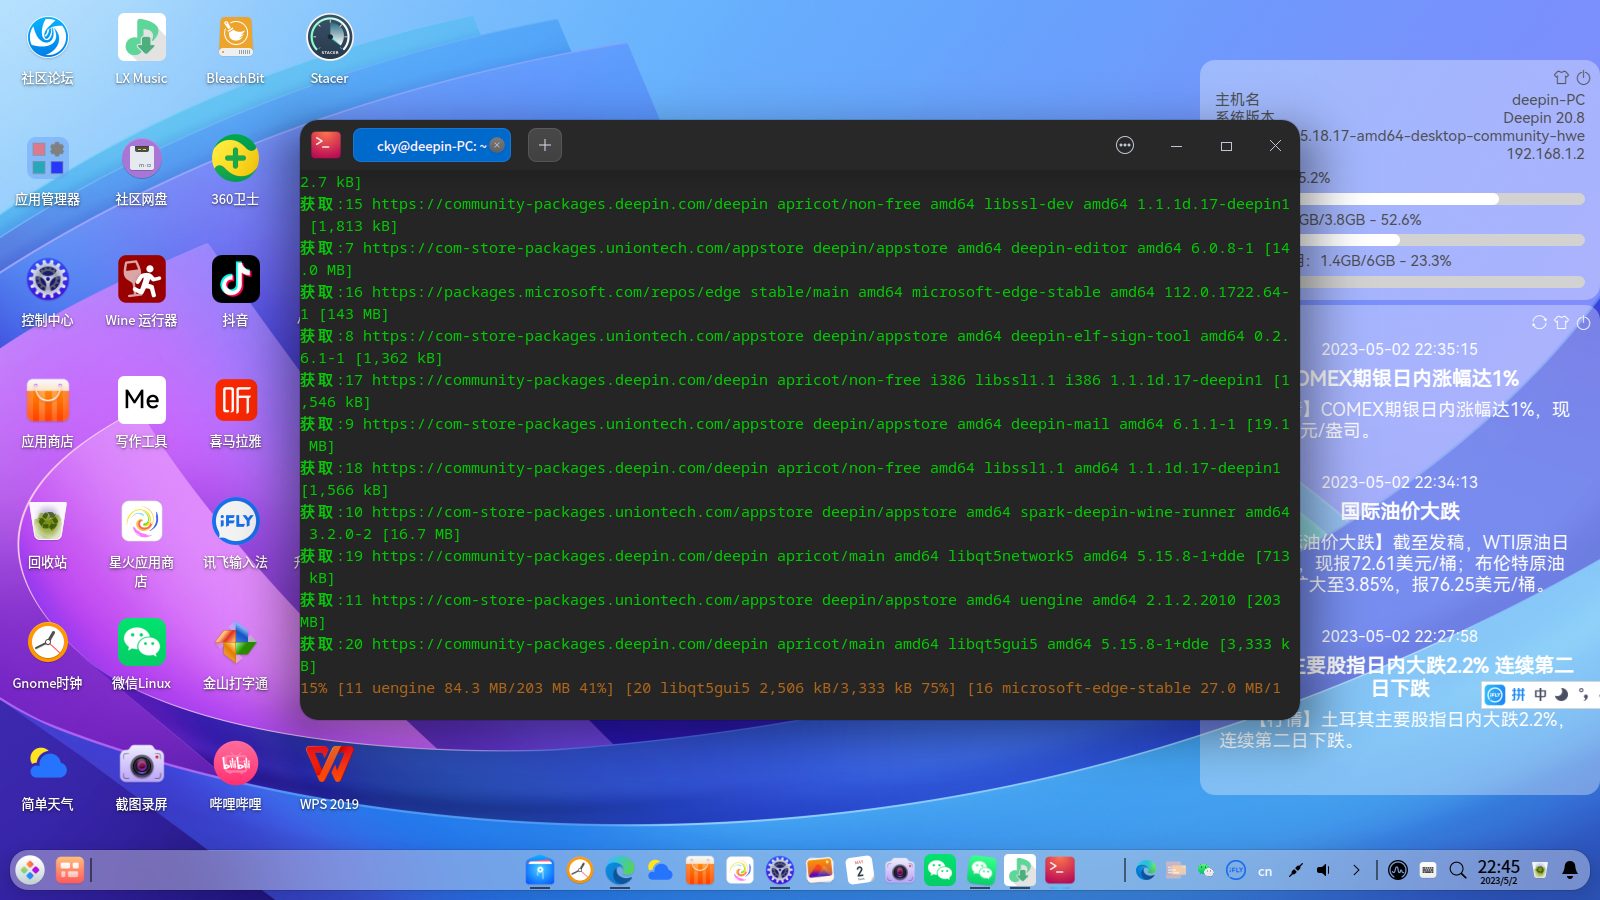Toggle the cn input method in tray
This screenshot has width=1600, height=900.
click(x=1265, y=871)
